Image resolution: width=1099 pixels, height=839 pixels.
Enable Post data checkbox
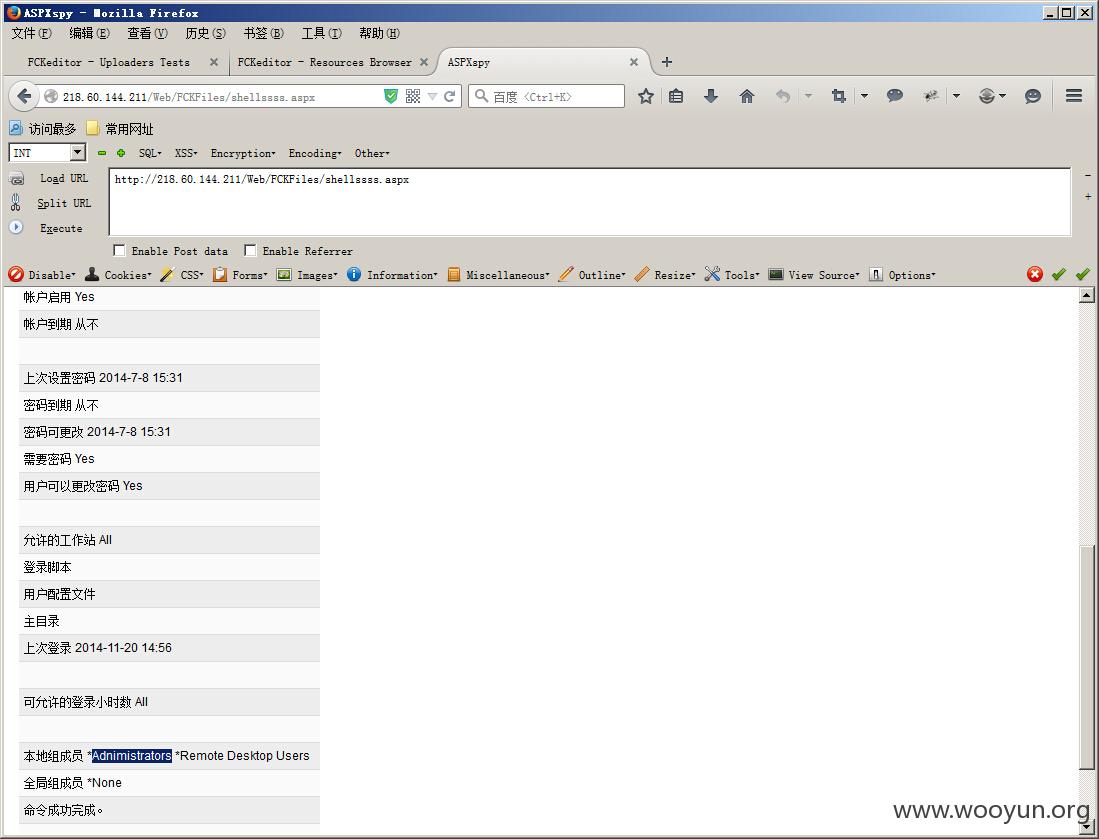point(119,250)
